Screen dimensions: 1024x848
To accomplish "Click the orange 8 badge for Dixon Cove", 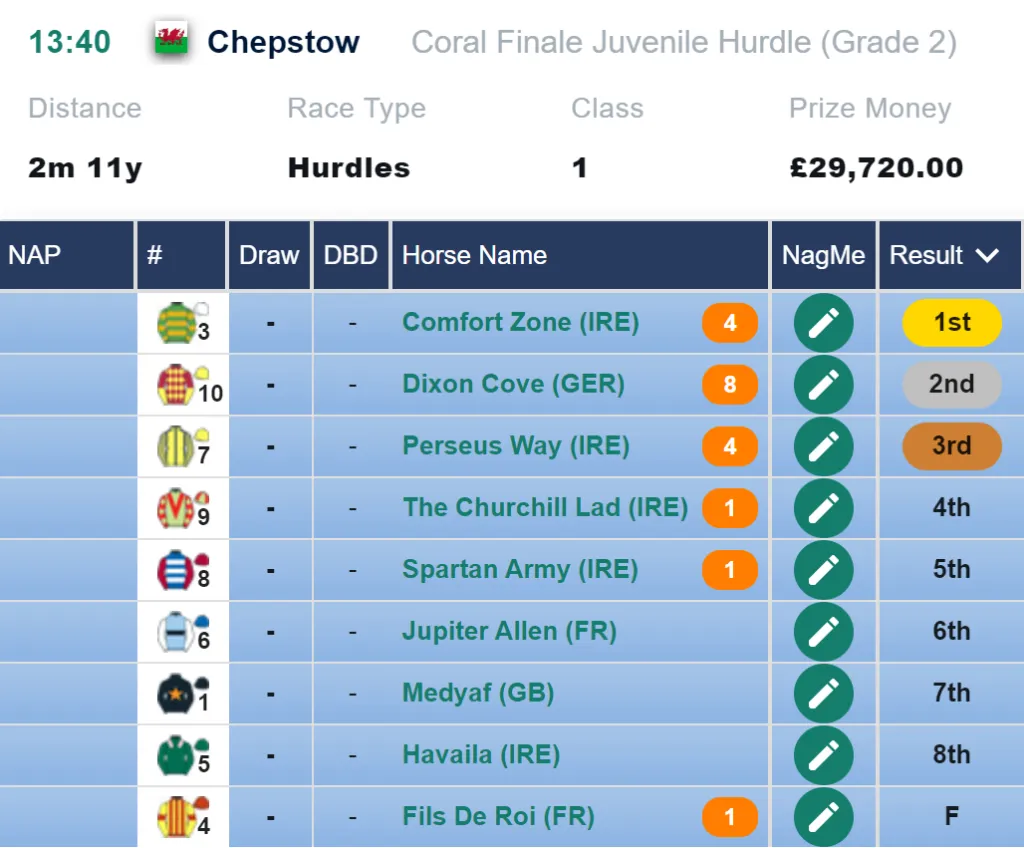I will [729, 384].
